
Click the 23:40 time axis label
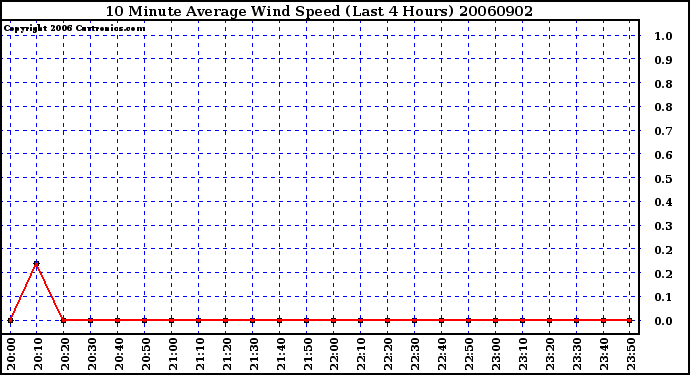click(604, 354)
